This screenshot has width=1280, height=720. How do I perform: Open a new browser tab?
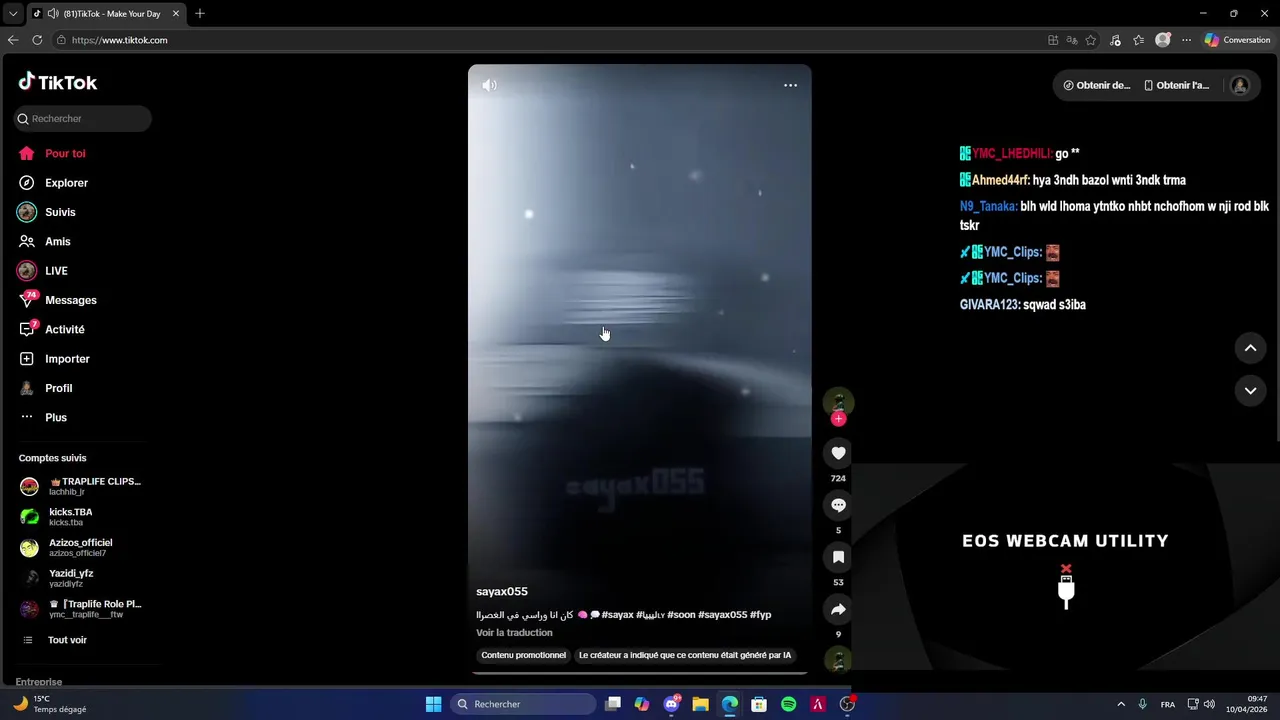click(x=200, y=13)
